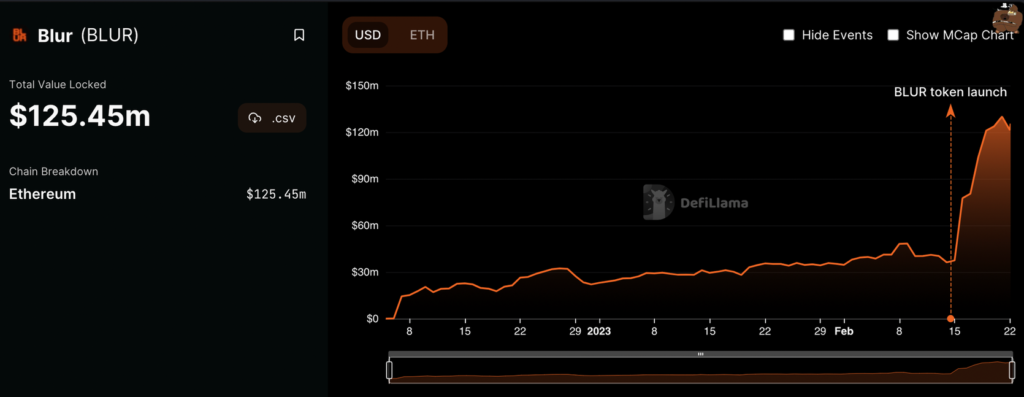Image resolution: width=1024 pixels, height=397 pixels.
Task: Select the USD denomination tab
Action: [368, 35]
